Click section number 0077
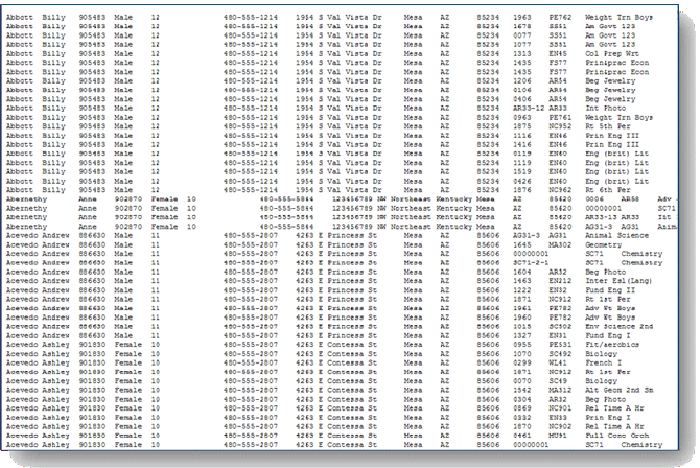The width and height of the screenshot is (700, 468). [x=522, y=35]
